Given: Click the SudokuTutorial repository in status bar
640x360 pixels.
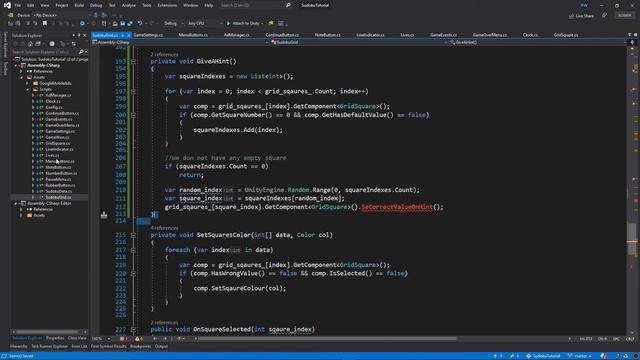Looking at the screenshot, I should coord(543,356).
